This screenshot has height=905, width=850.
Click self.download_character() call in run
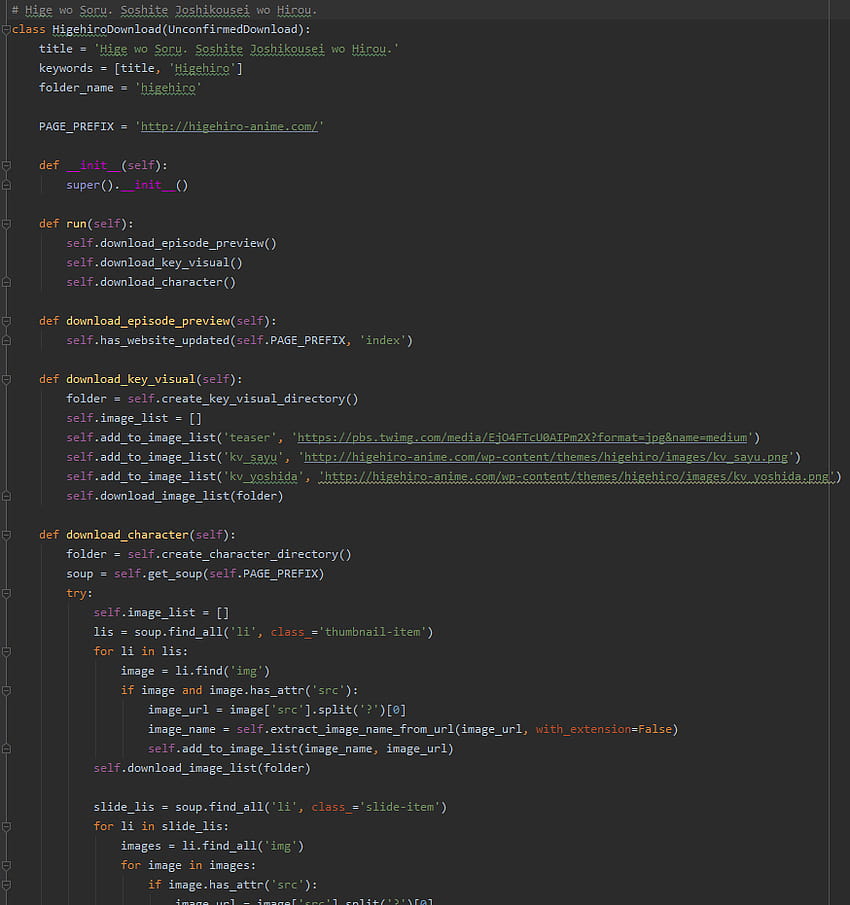click(x=151, y=282)
